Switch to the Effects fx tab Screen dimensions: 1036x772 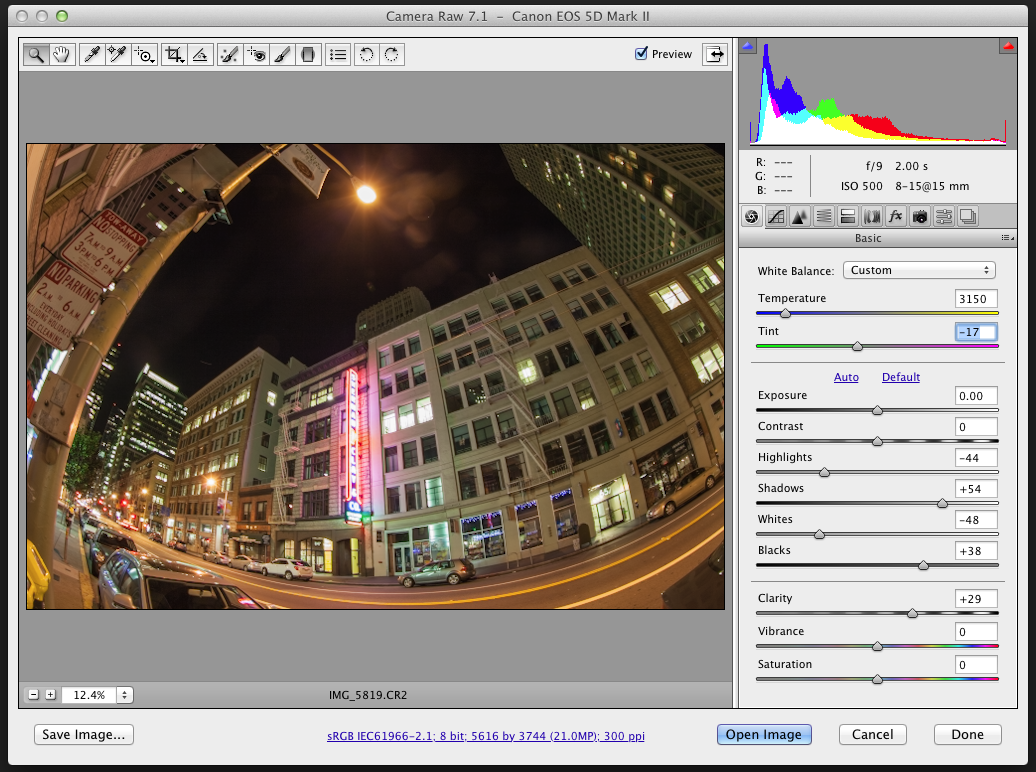(x=896, y=216)
